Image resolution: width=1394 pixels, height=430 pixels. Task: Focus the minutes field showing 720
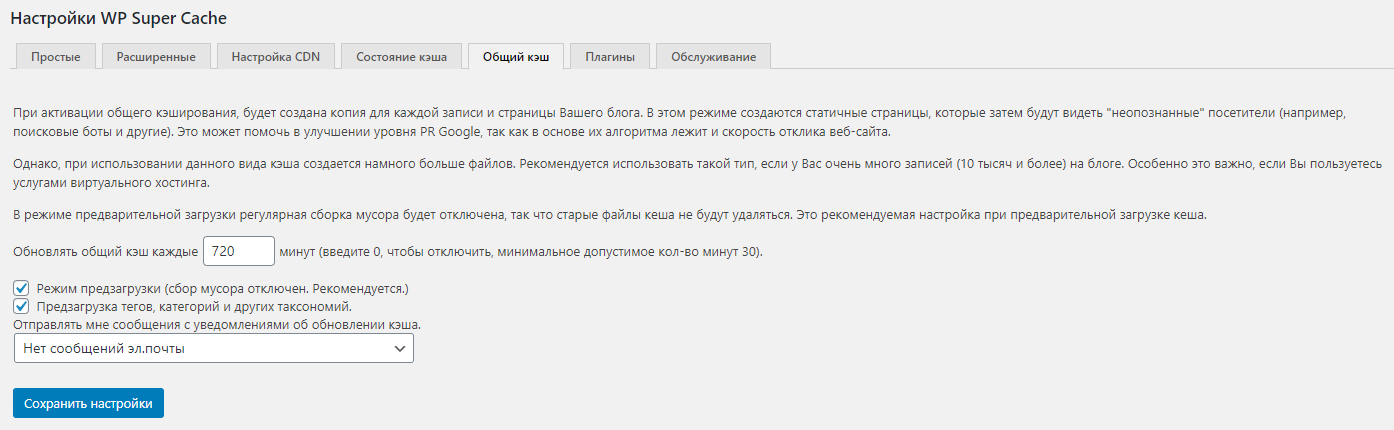[239, 252]
